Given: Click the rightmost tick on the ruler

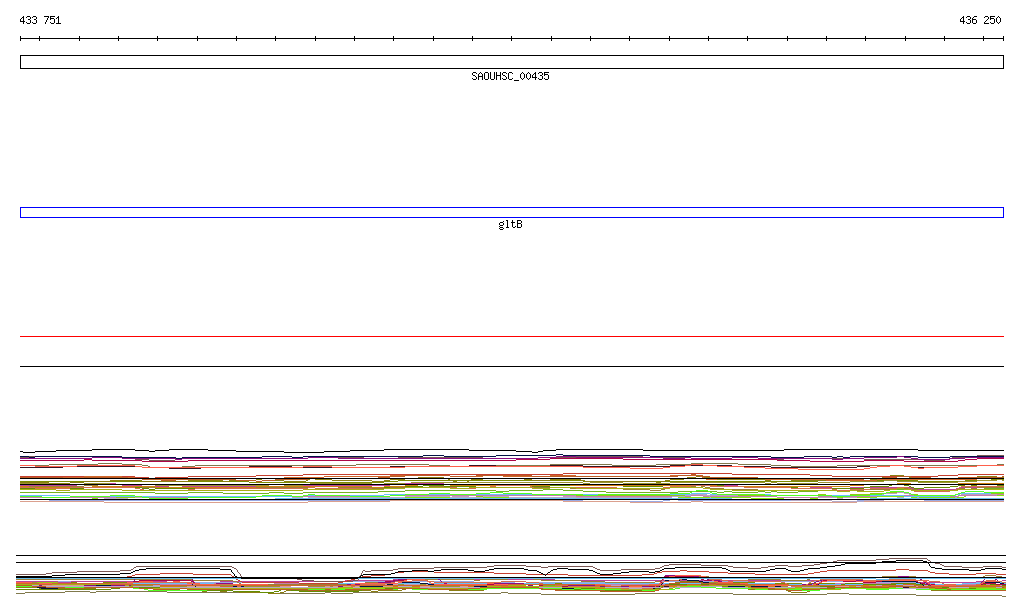Looking at the screenshot, I should tap(1002, 39).
